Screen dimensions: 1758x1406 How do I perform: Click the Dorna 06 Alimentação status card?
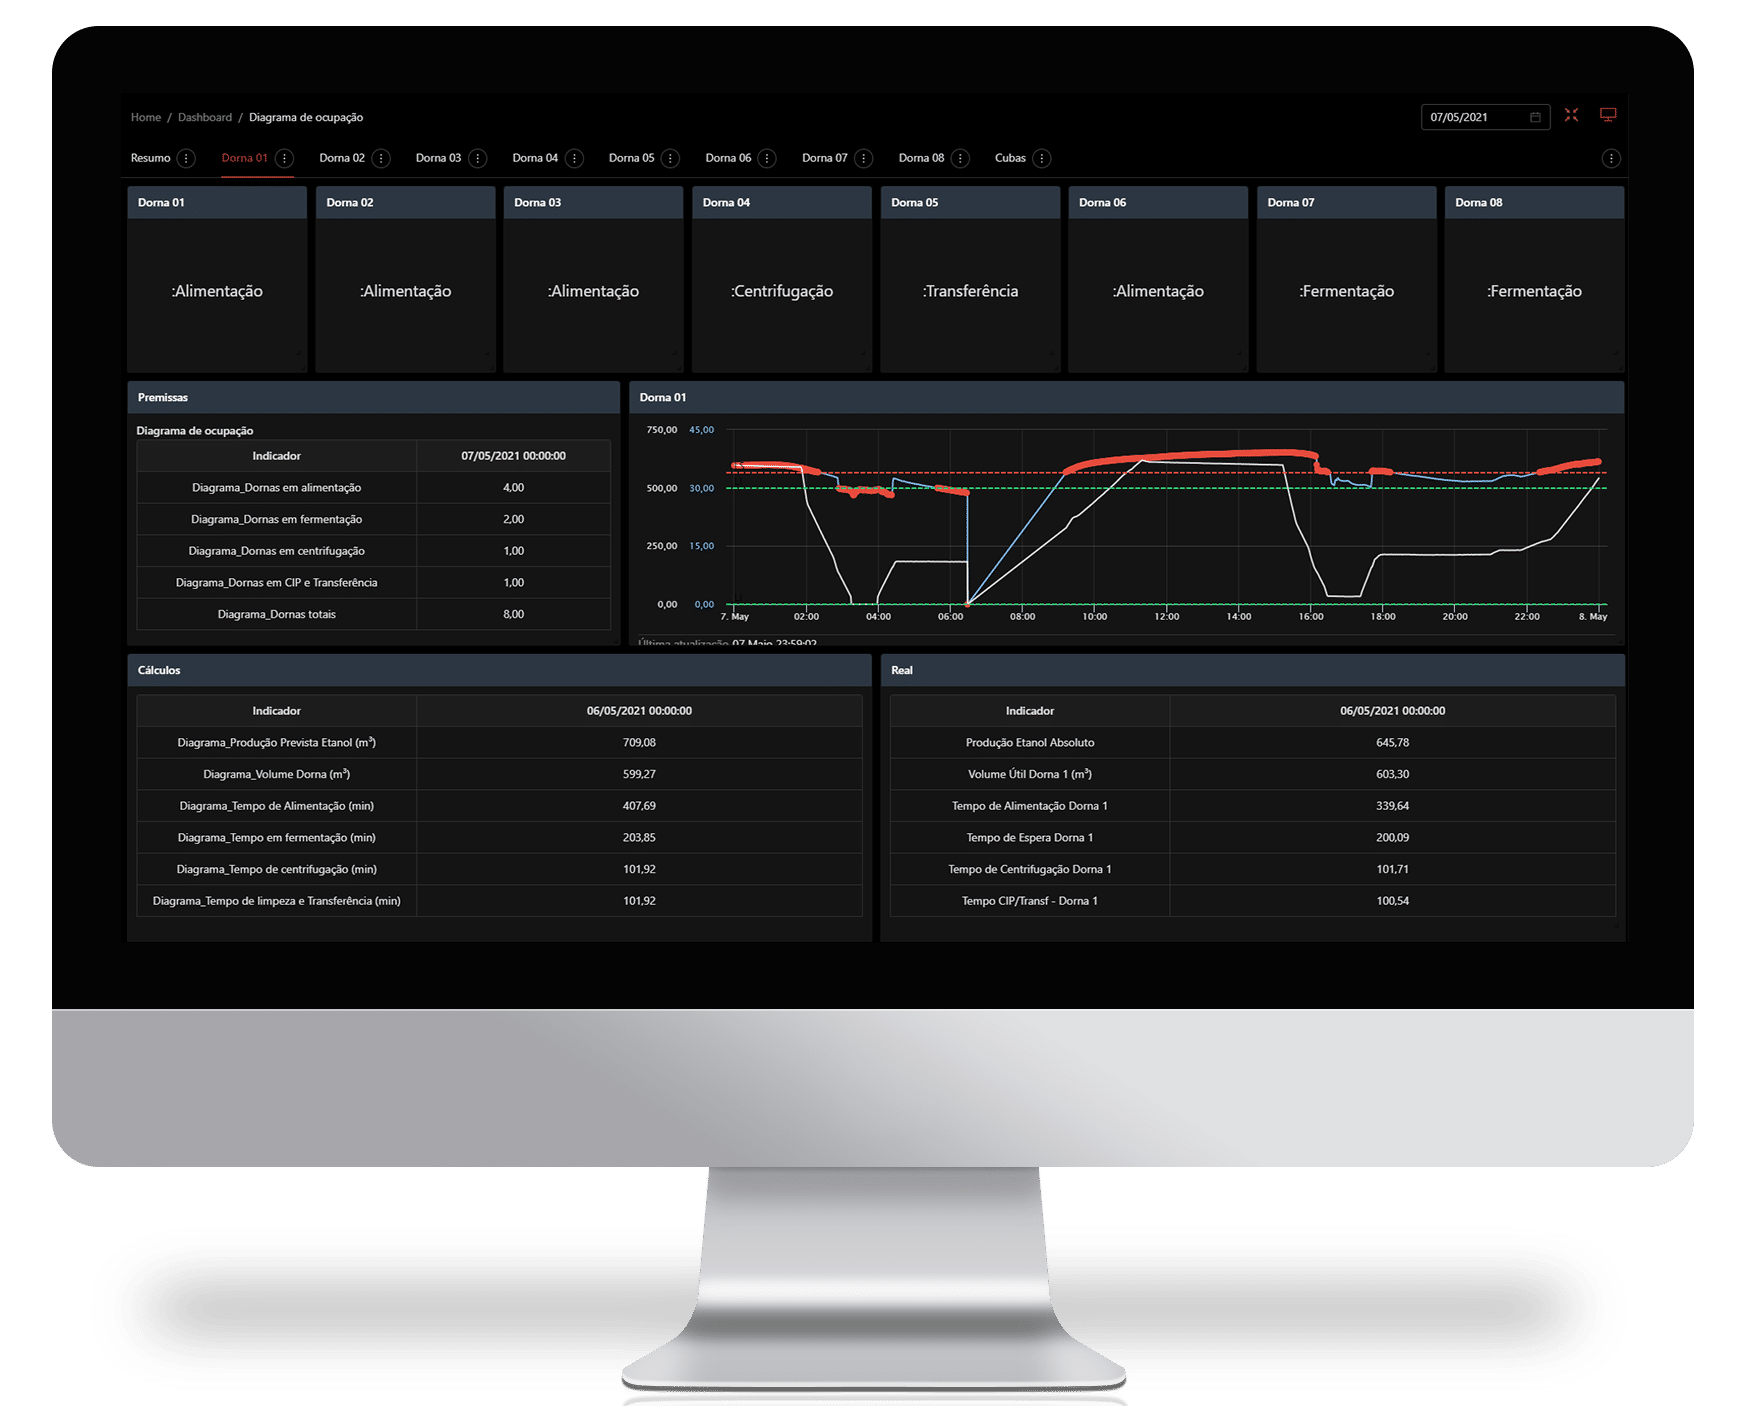pos(1158,280)
